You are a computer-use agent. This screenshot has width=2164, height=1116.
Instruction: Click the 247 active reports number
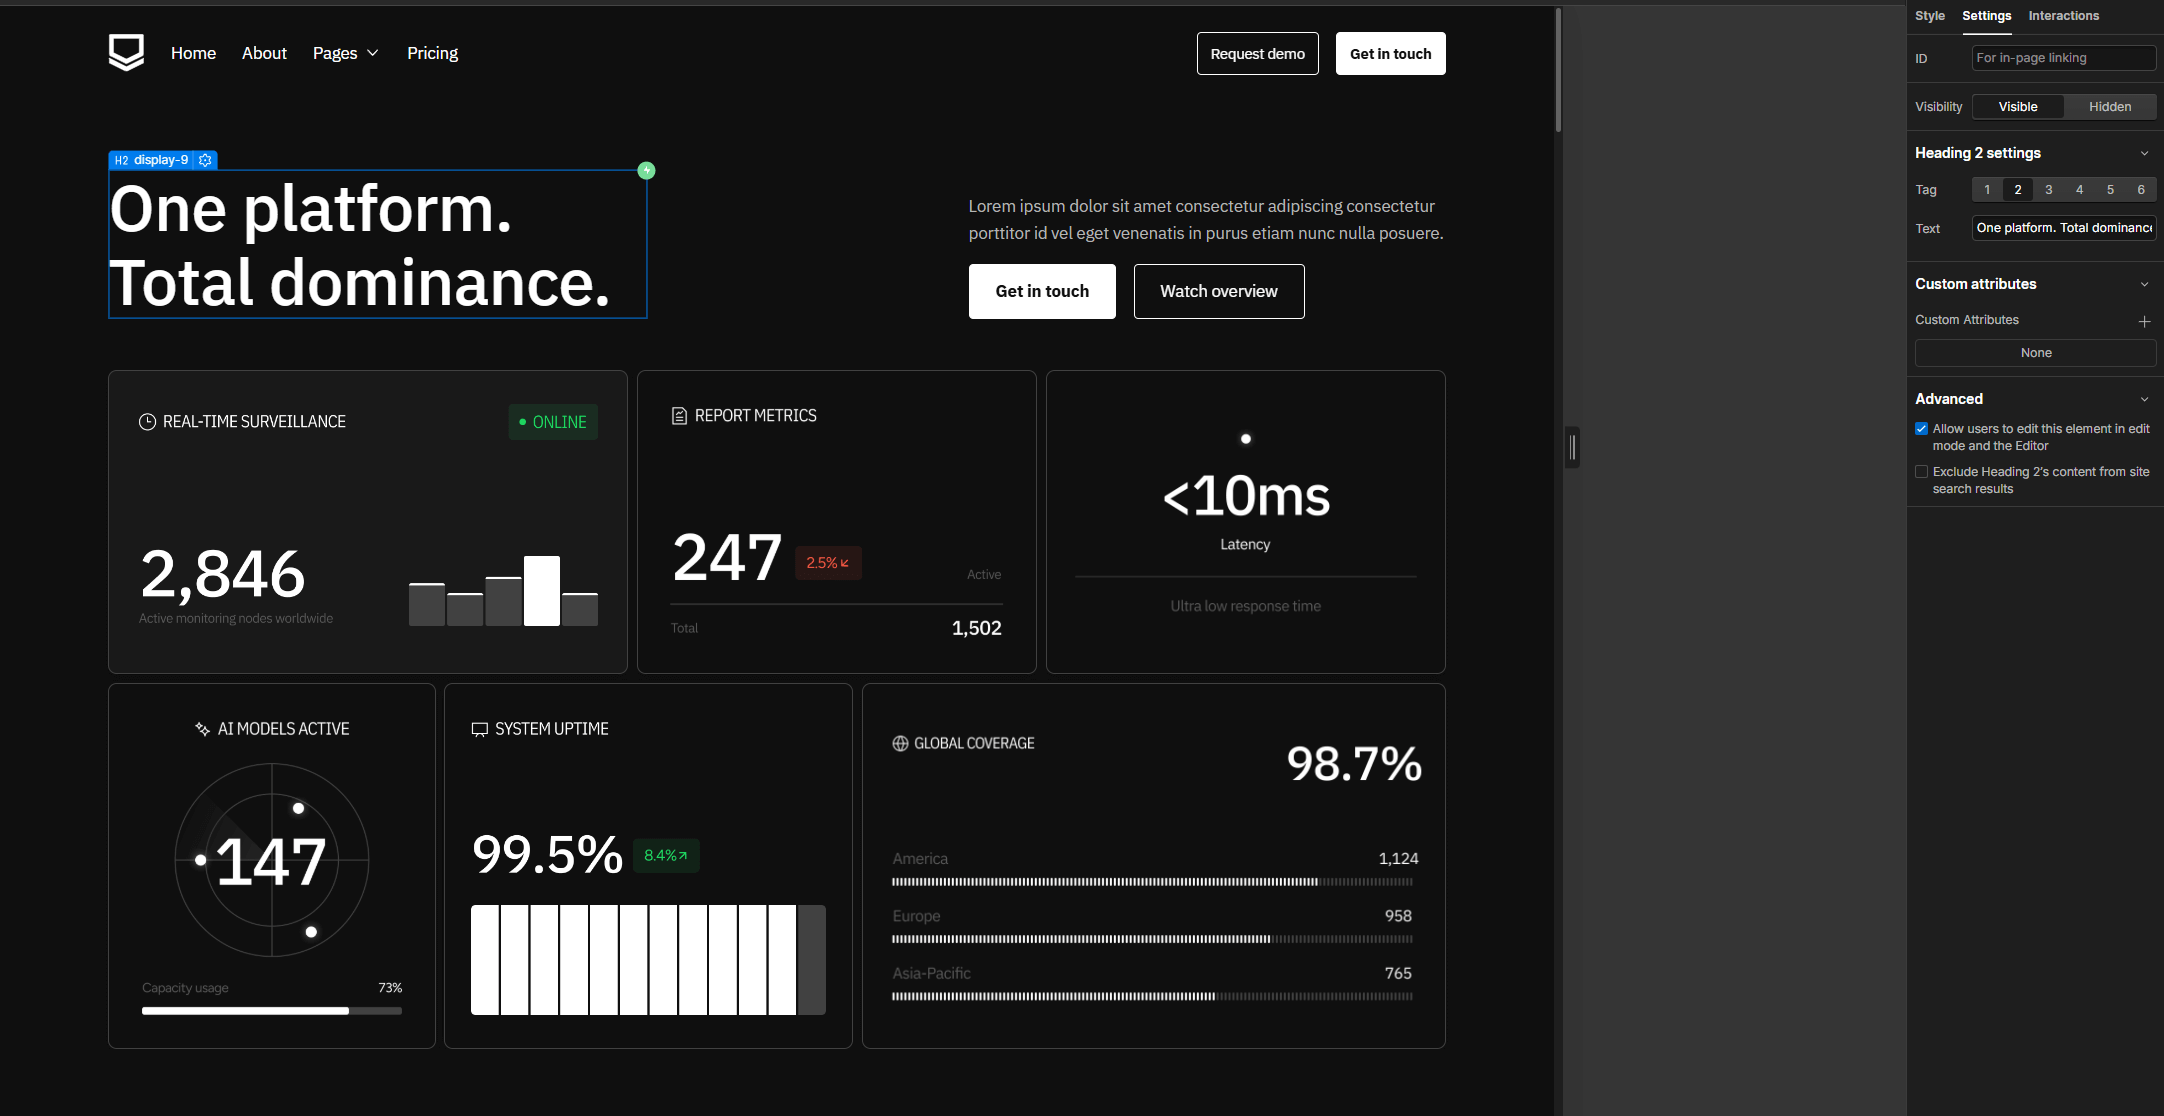727,557
